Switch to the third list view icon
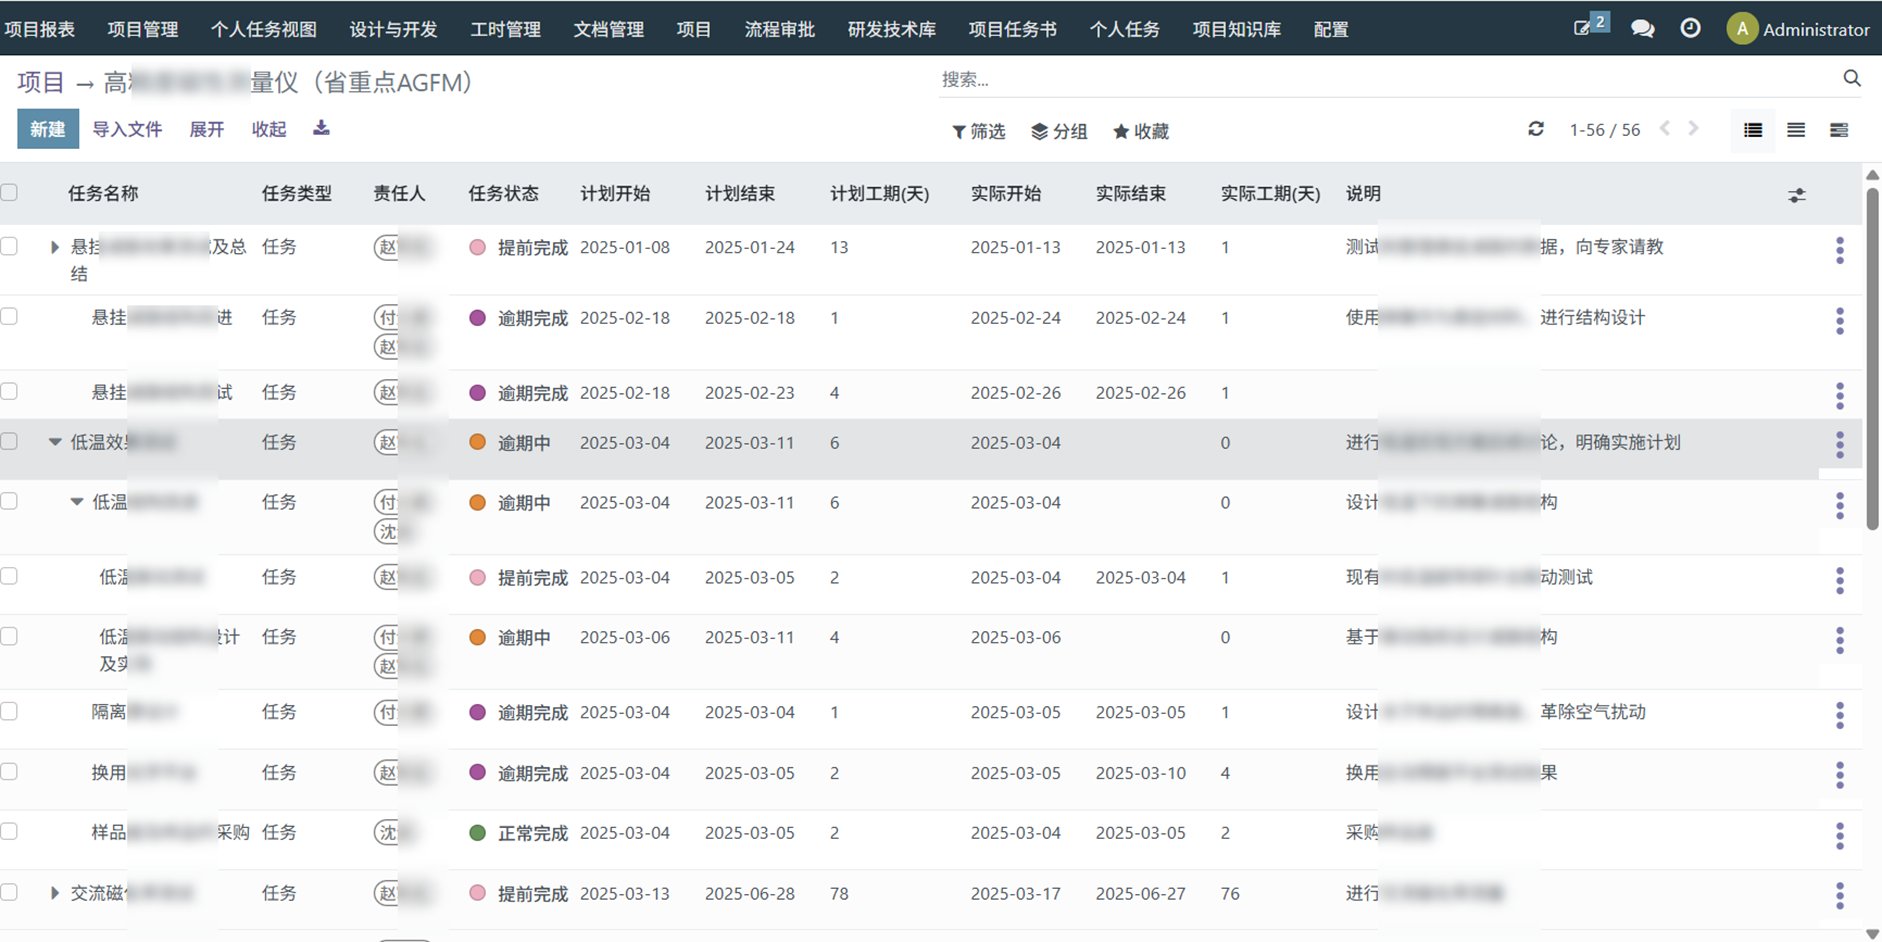Viewport: 1882px width, 942px height. coord(1839,130)
